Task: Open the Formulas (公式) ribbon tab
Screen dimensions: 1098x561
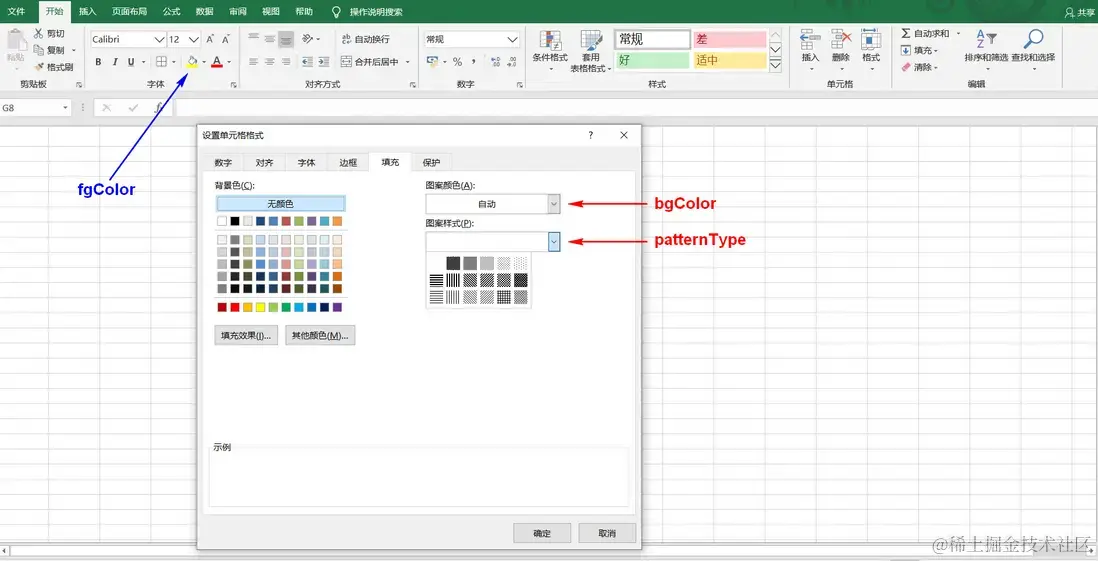Action: pyautogui.click(x=172, y=11)
